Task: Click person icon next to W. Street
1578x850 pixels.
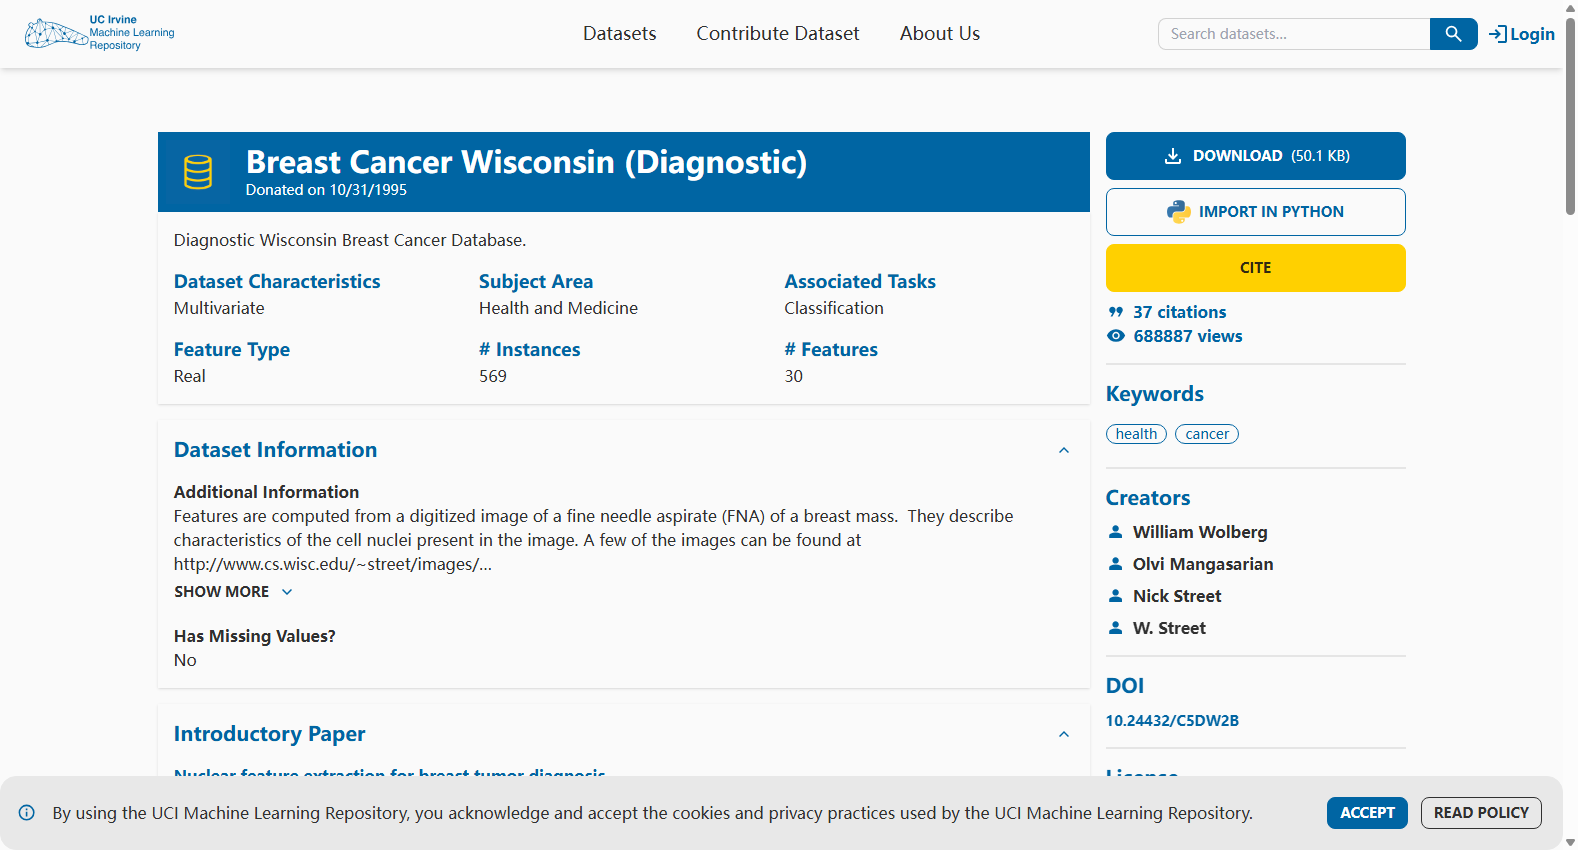Action: [x=1116, y=628]
